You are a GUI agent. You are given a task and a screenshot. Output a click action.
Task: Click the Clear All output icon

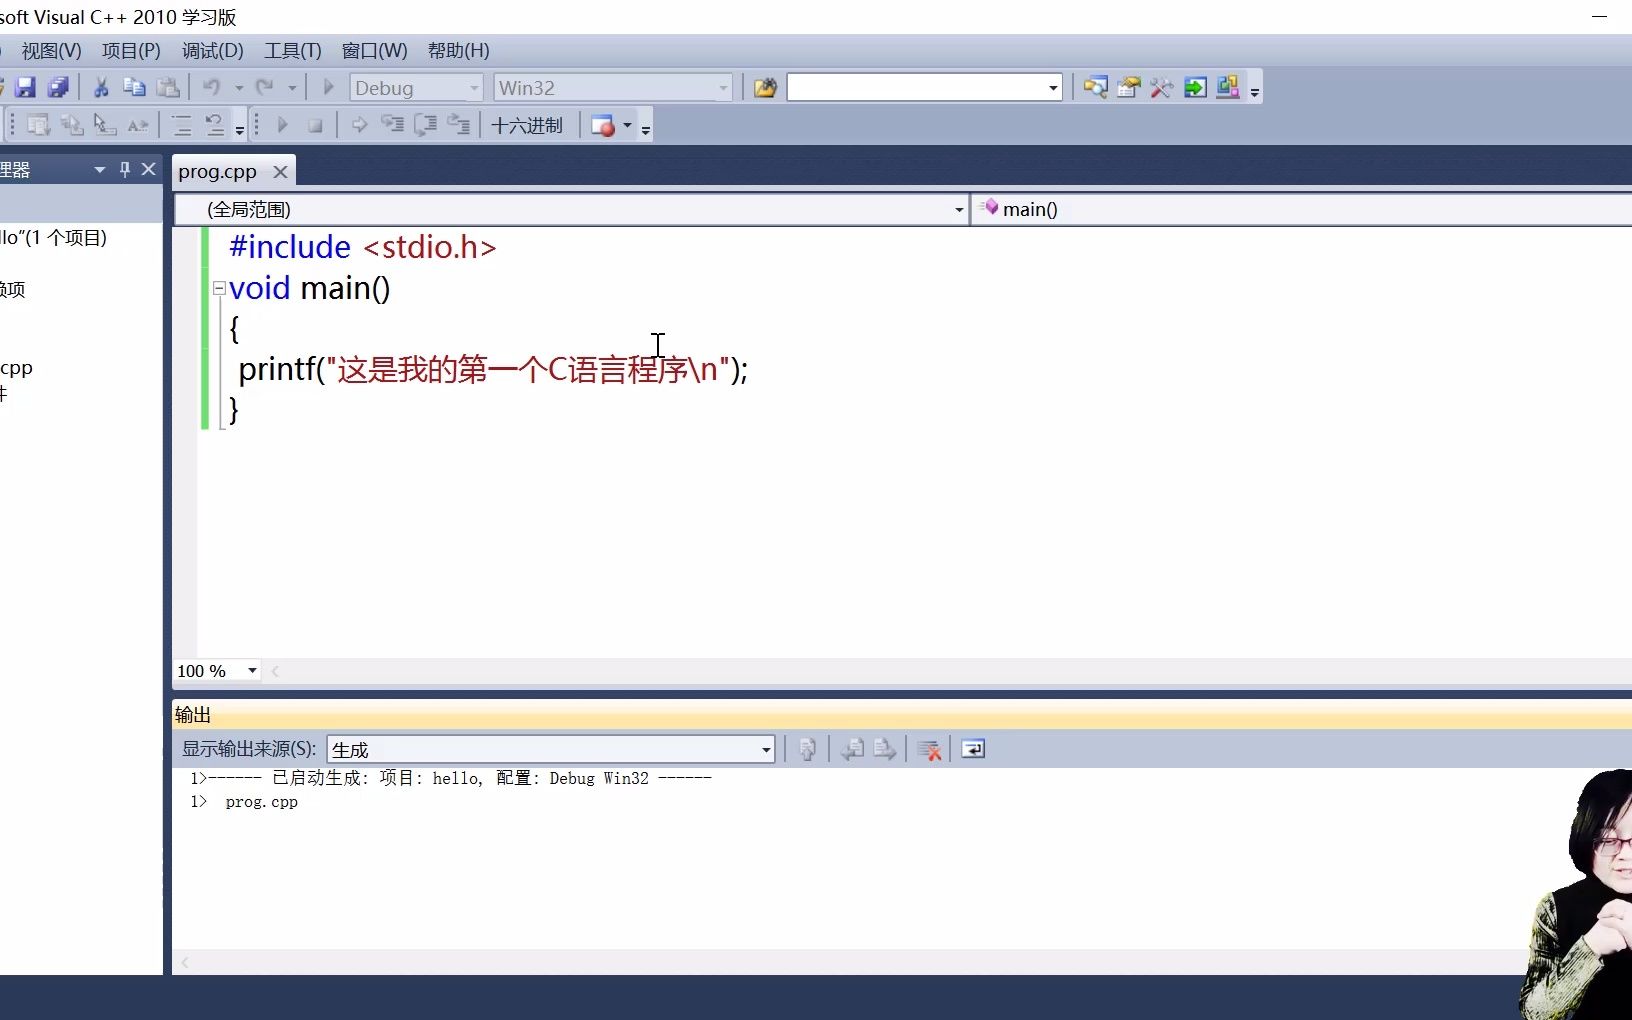click(930, 749)
